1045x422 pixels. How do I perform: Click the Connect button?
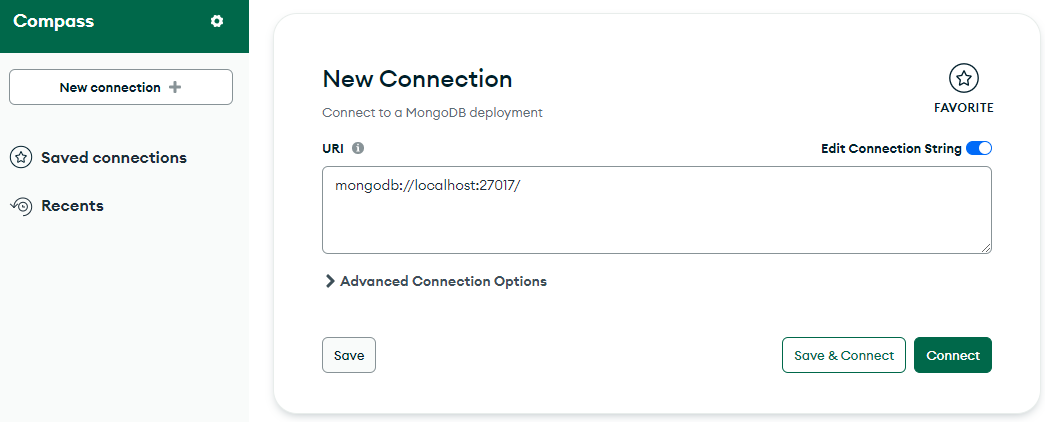[953, 355]
